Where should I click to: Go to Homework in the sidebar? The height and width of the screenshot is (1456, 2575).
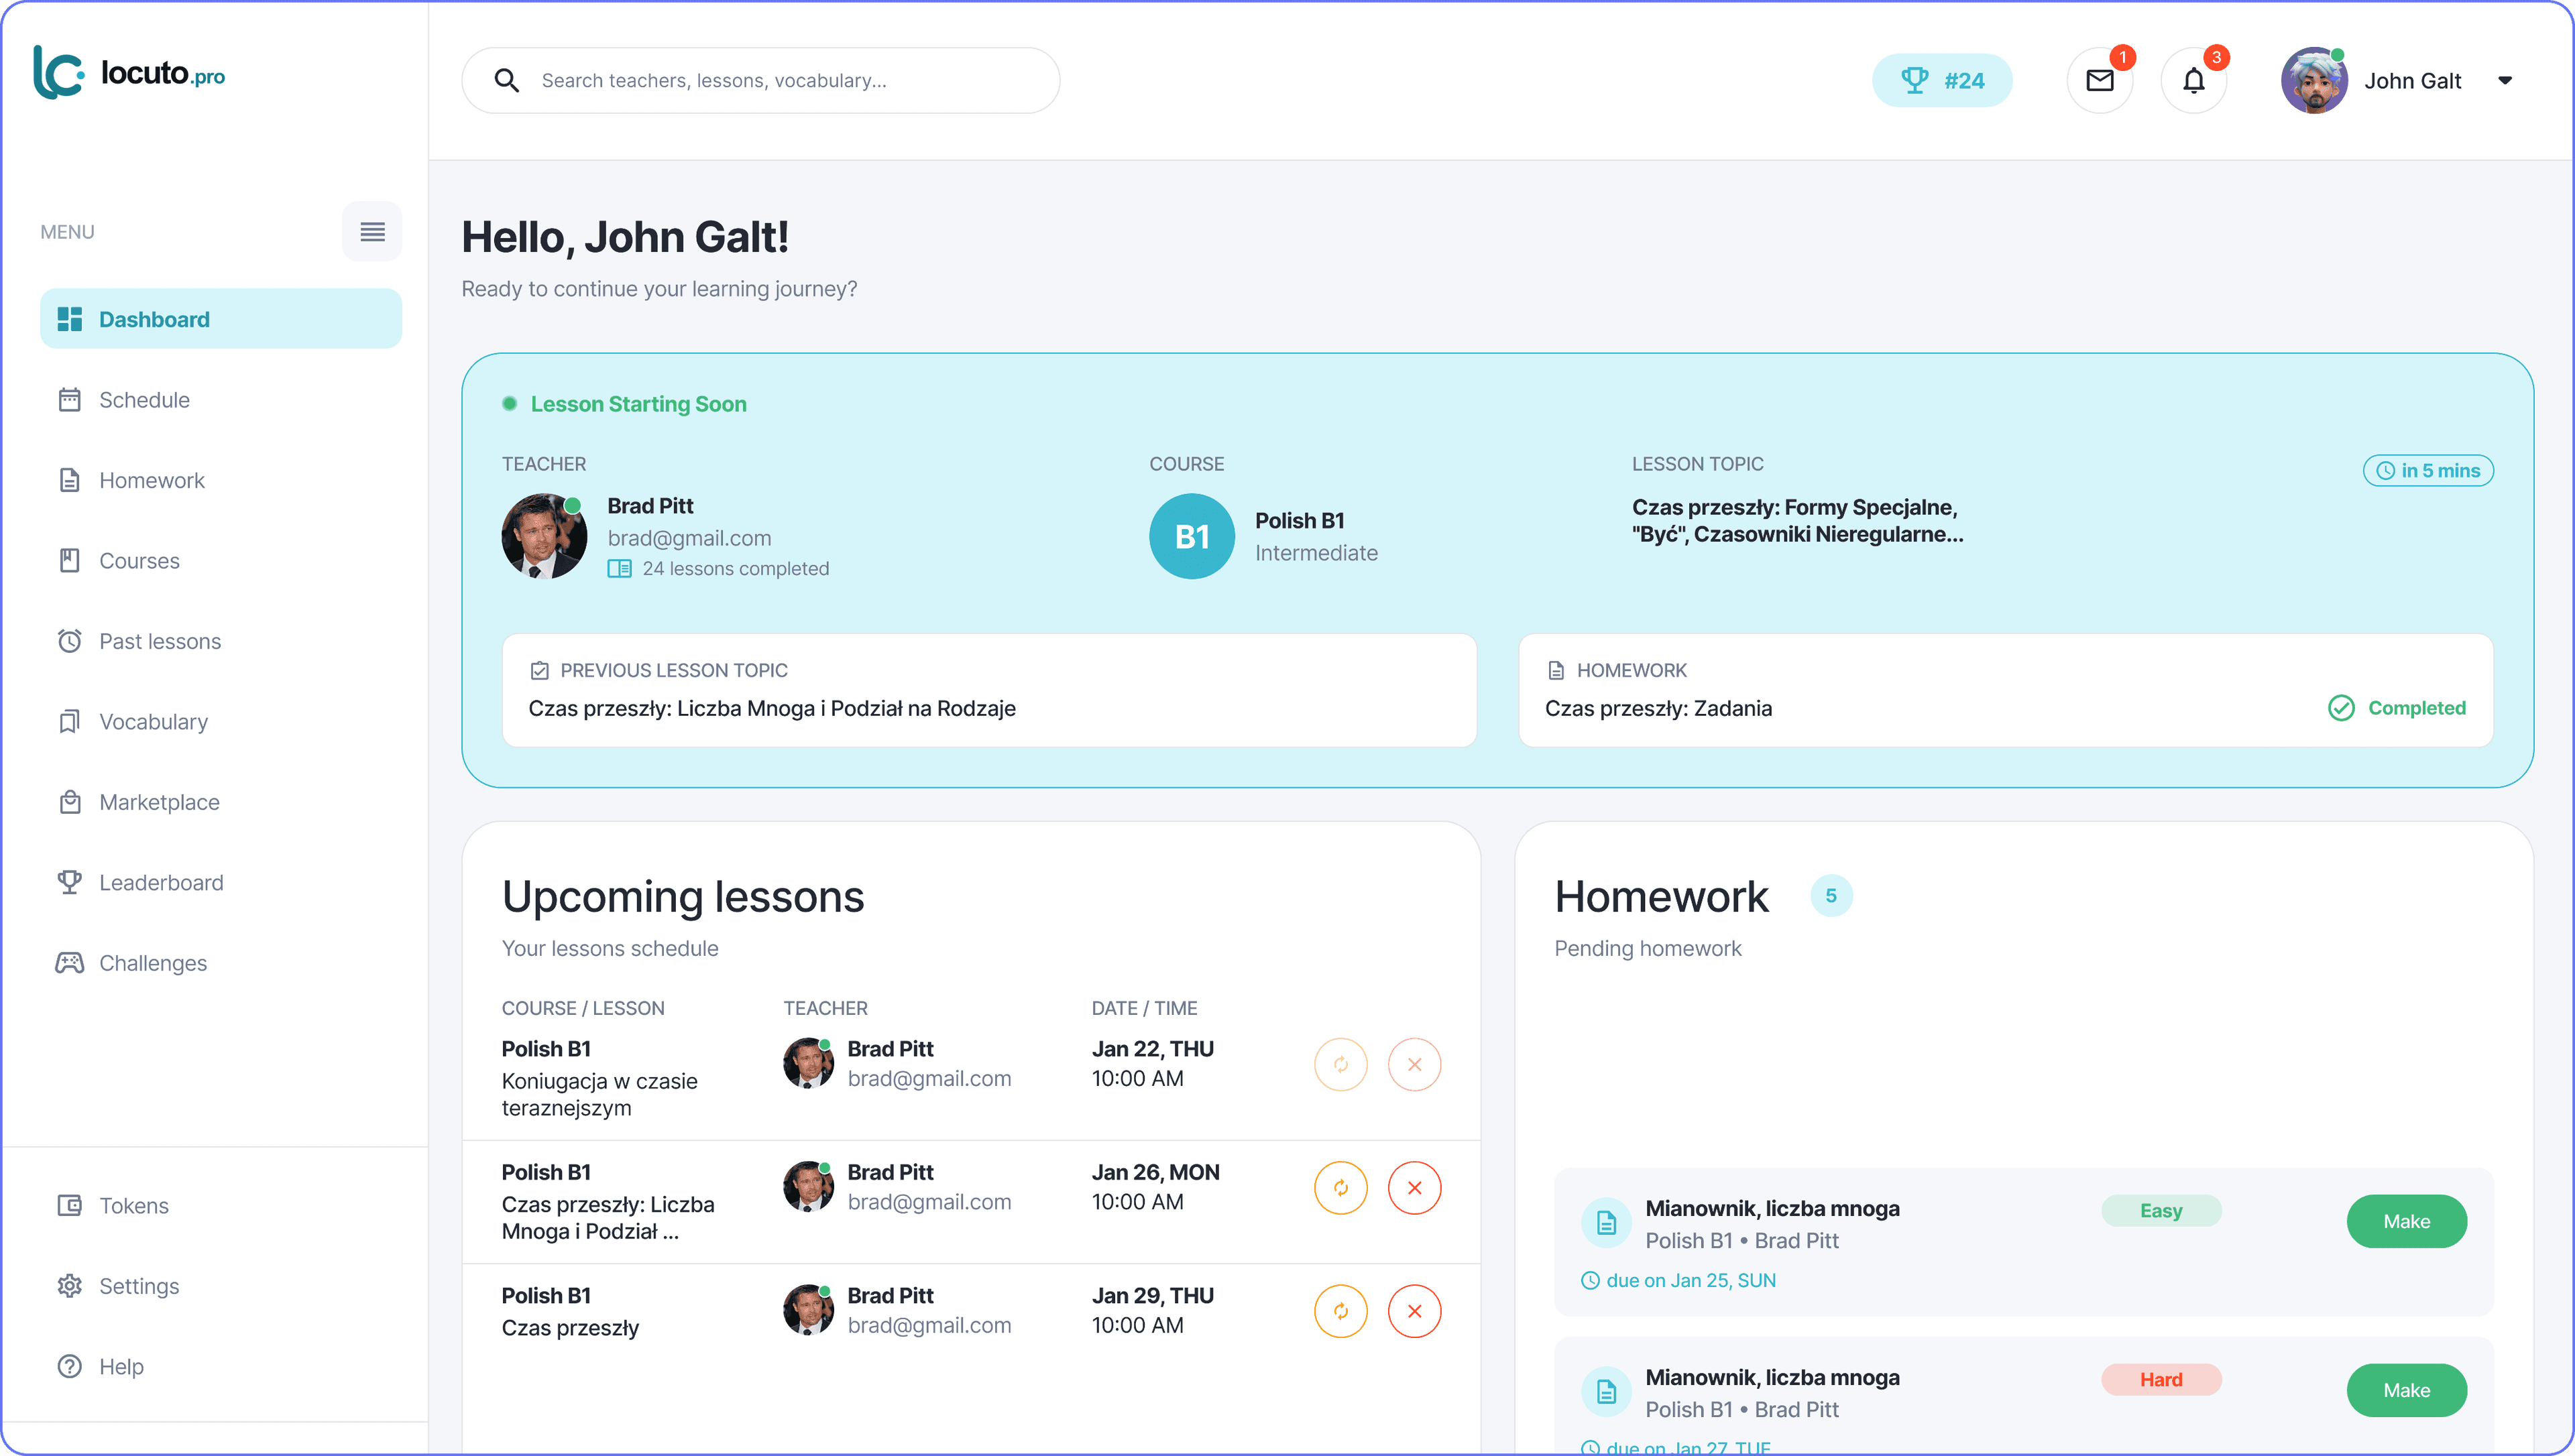[x=221, y=480]
